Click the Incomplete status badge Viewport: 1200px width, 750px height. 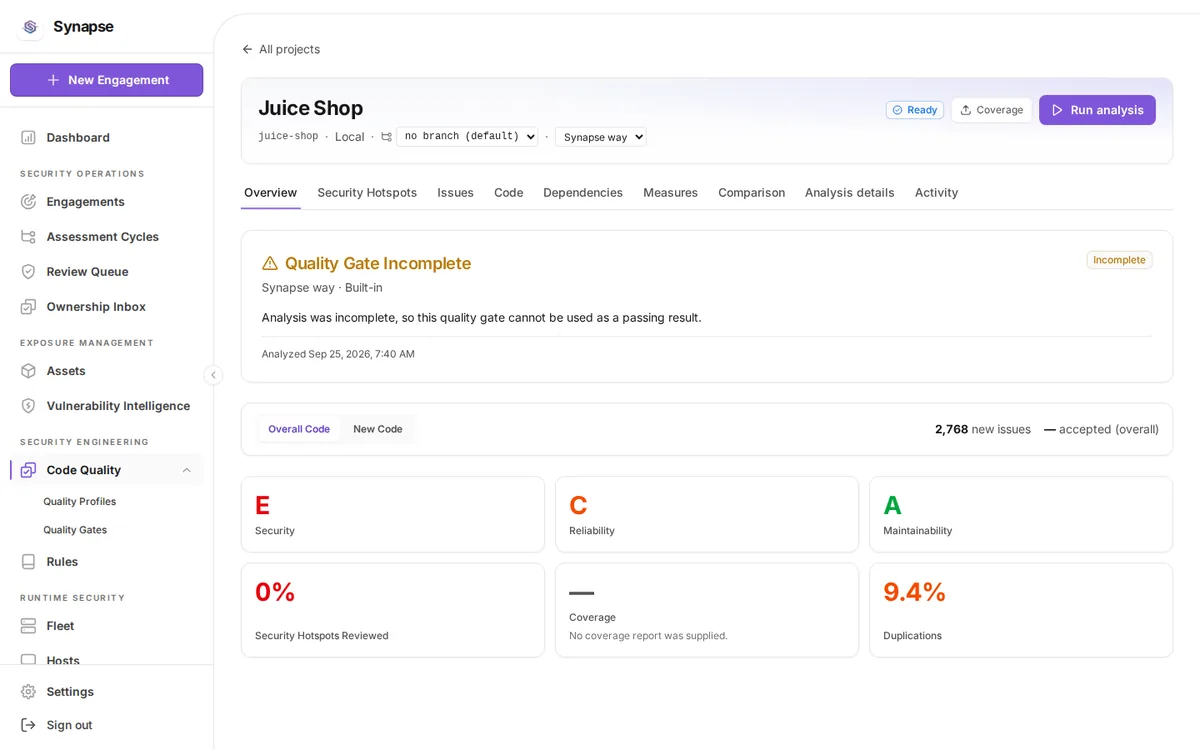(1119, 260)
